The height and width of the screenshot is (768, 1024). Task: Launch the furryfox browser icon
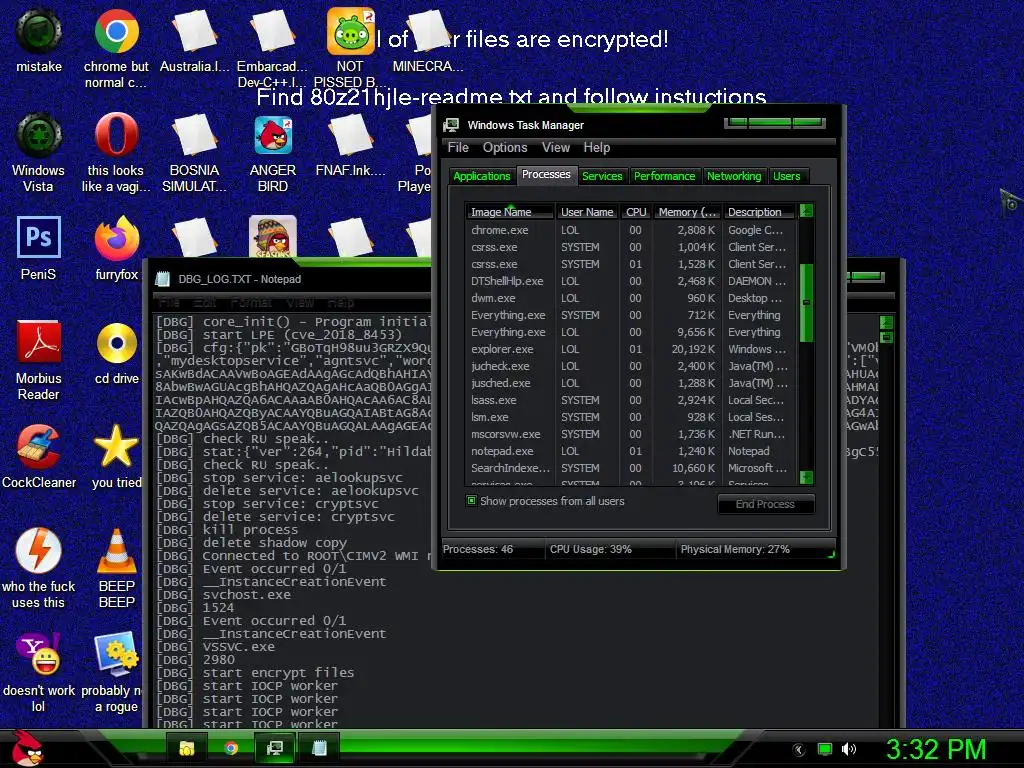click(116, 248)
